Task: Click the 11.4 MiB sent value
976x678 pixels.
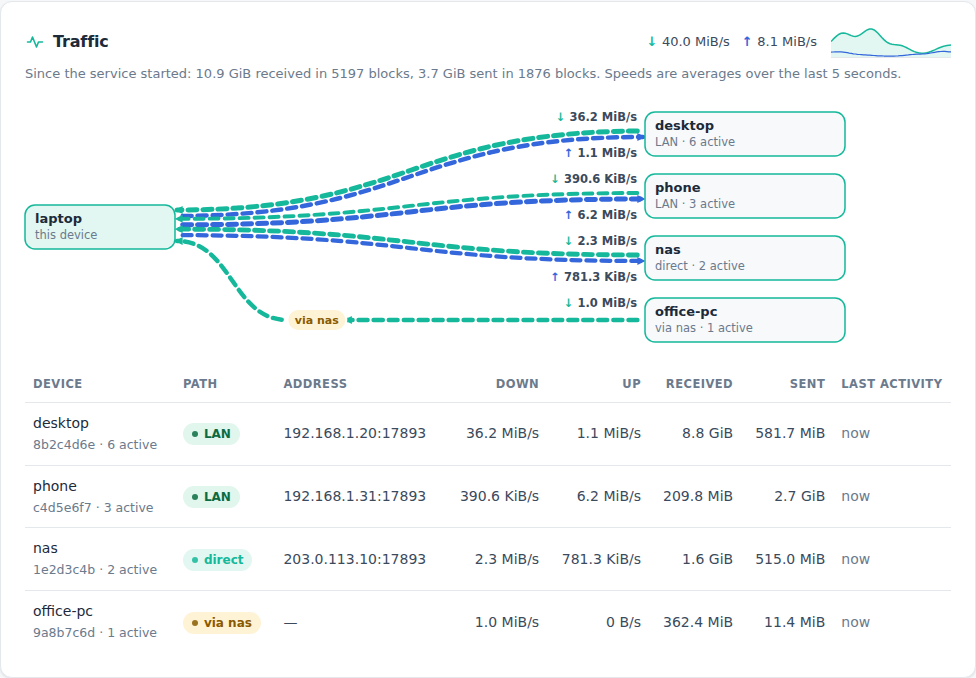Action: [794, 622]
